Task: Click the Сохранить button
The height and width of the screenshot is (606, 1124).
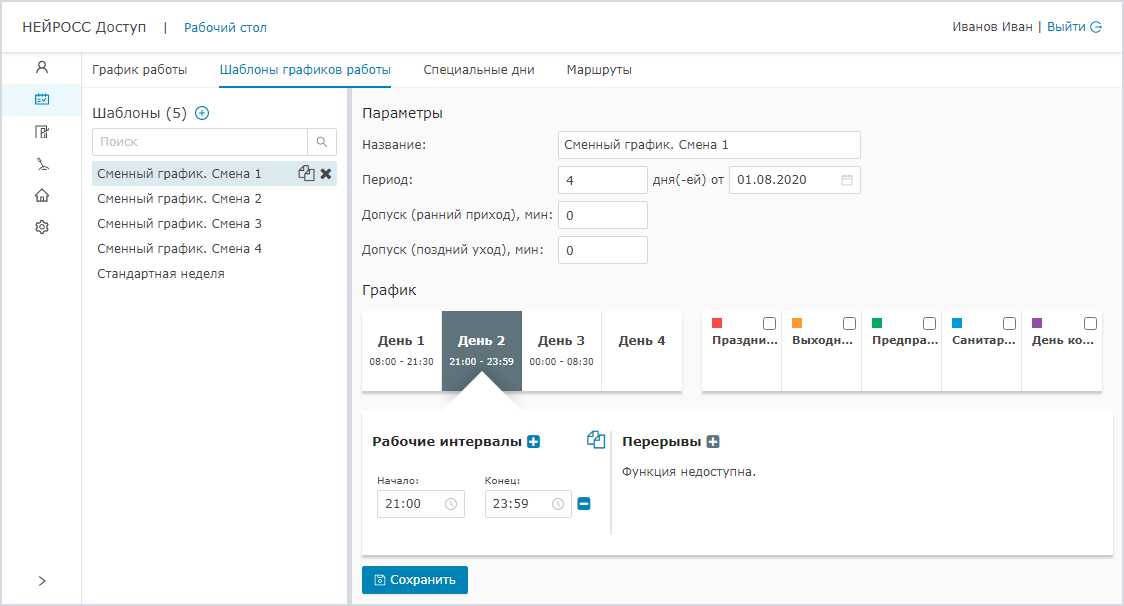Action: [414, 580]
